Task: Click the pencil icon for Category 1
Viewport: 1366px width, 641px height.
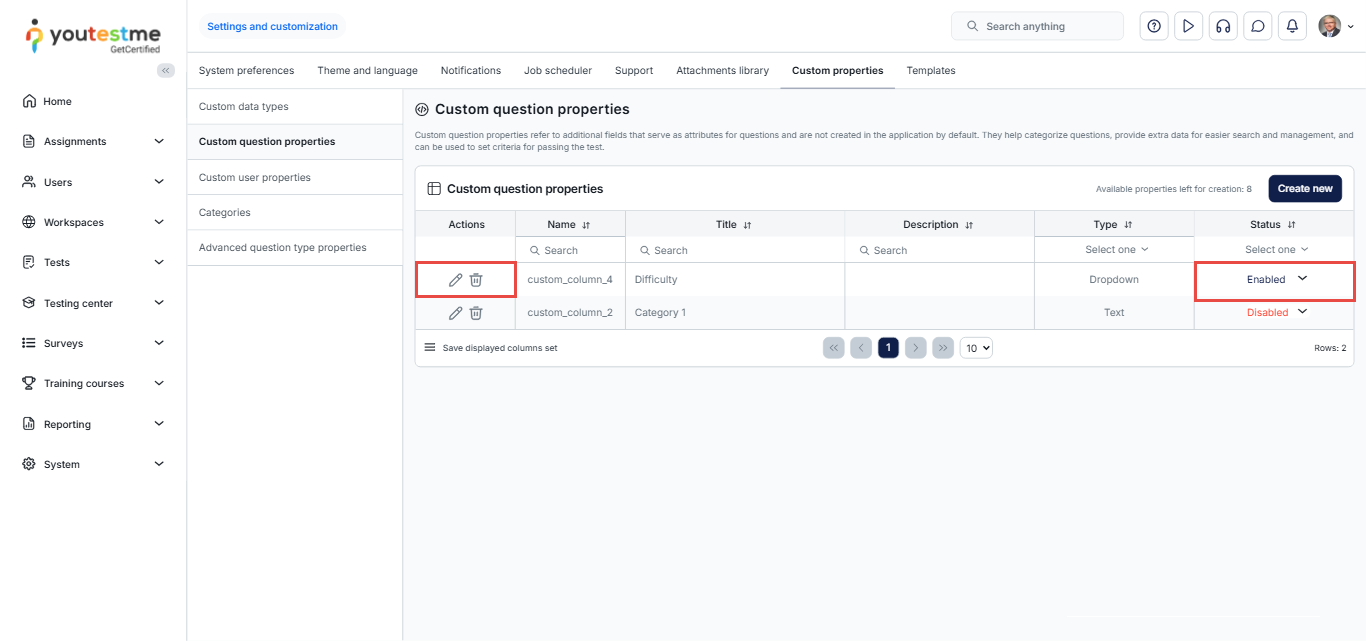Action: [x=455, y=313]
